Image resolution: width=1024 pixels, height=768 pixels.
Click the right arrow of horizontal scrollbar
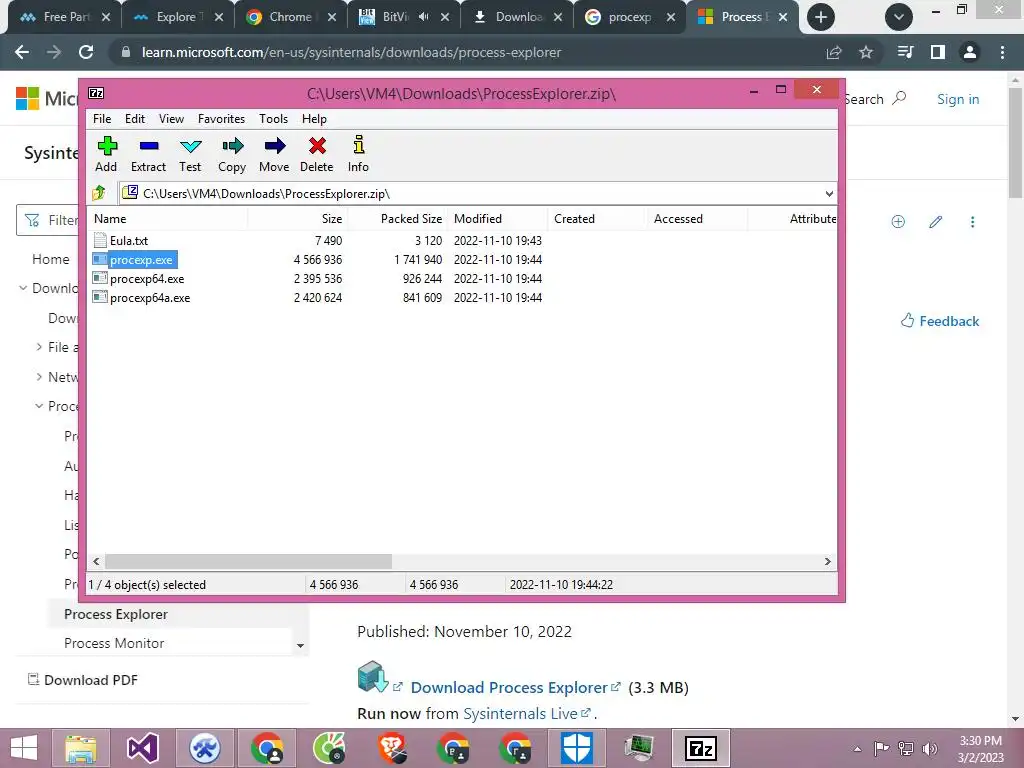(x=827, y=562)
